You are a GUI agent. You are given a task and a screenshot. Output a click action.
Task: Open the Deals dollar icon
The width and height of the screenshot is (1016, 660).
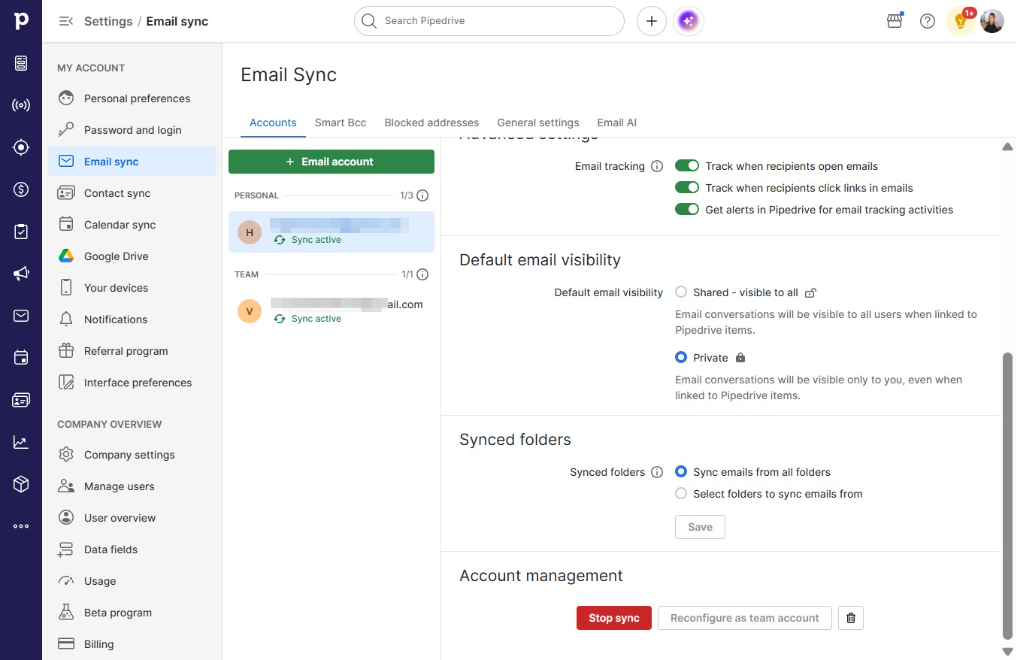point(21,189)
